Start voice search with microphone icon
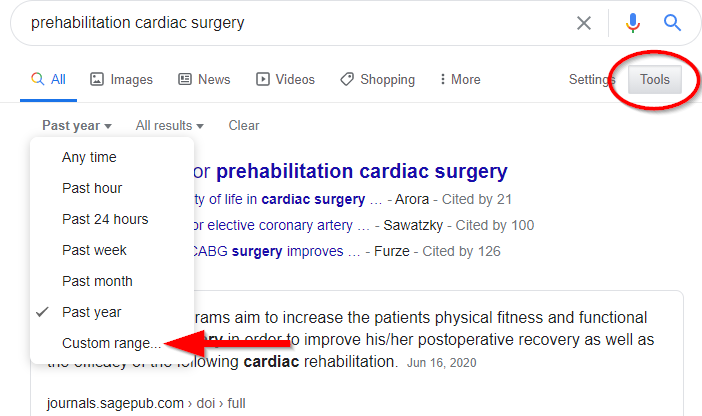The height and width of the screenshot is (416, 702). (x=633, y=23)
